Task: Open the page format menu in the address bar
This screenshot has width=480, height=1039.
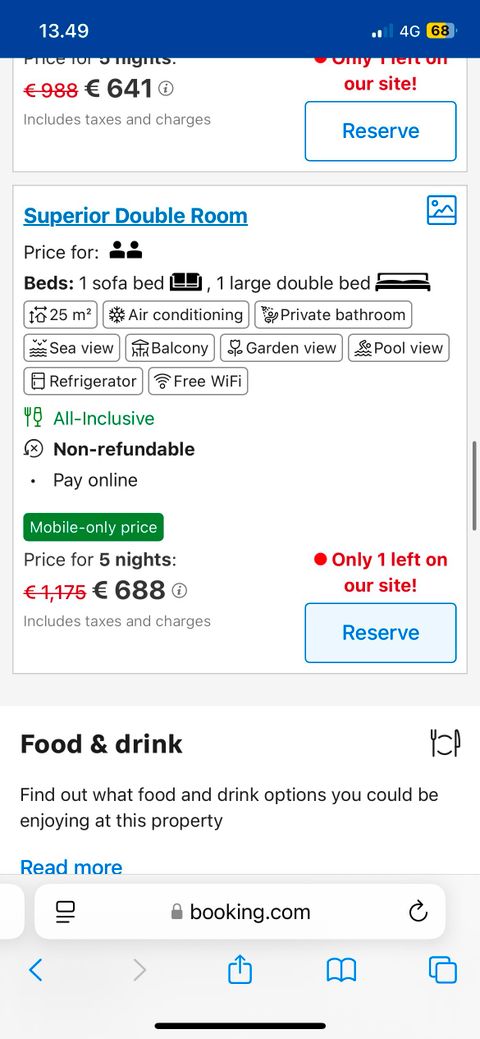Action: coord(65,912)
